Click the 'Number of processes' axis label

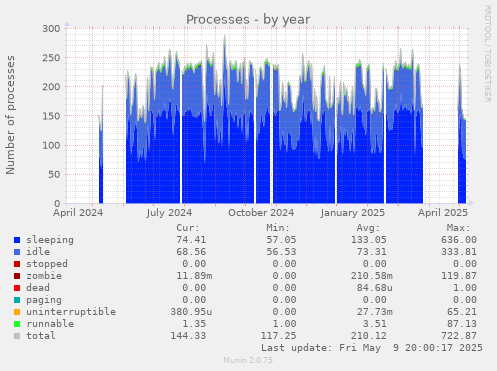tap(10, 115)
